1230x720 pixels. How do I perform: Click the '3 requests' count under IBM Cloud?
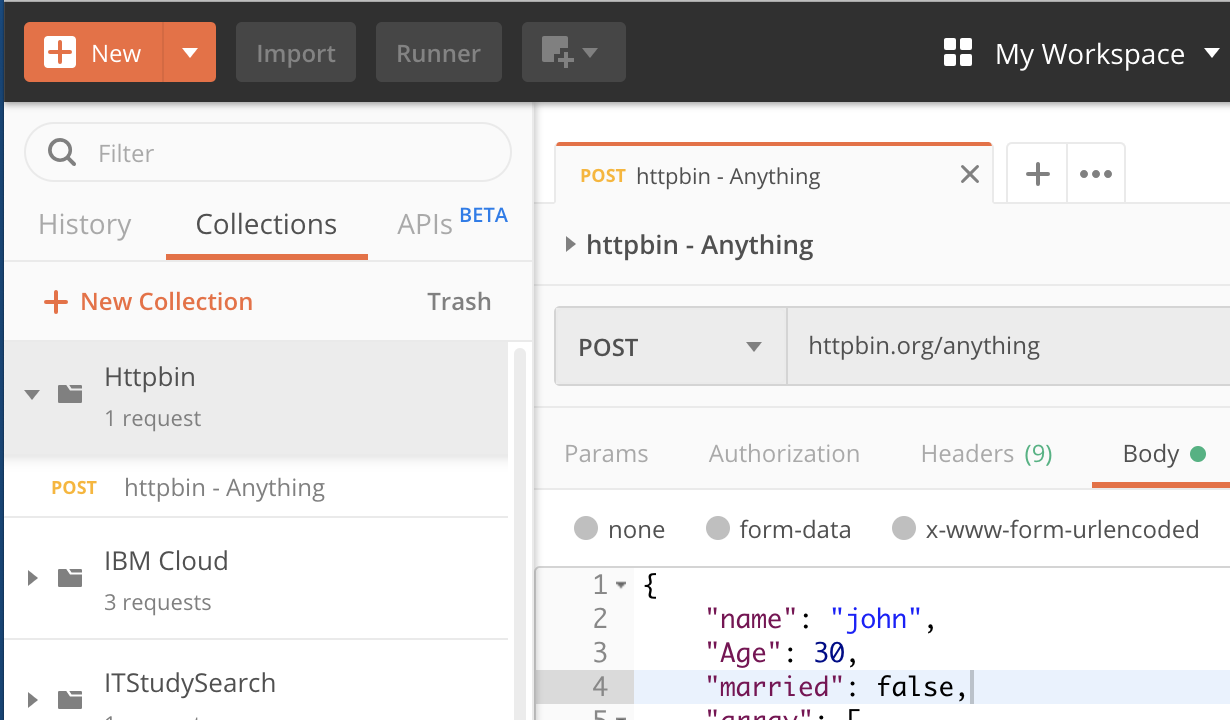click(x=158, y=602)
